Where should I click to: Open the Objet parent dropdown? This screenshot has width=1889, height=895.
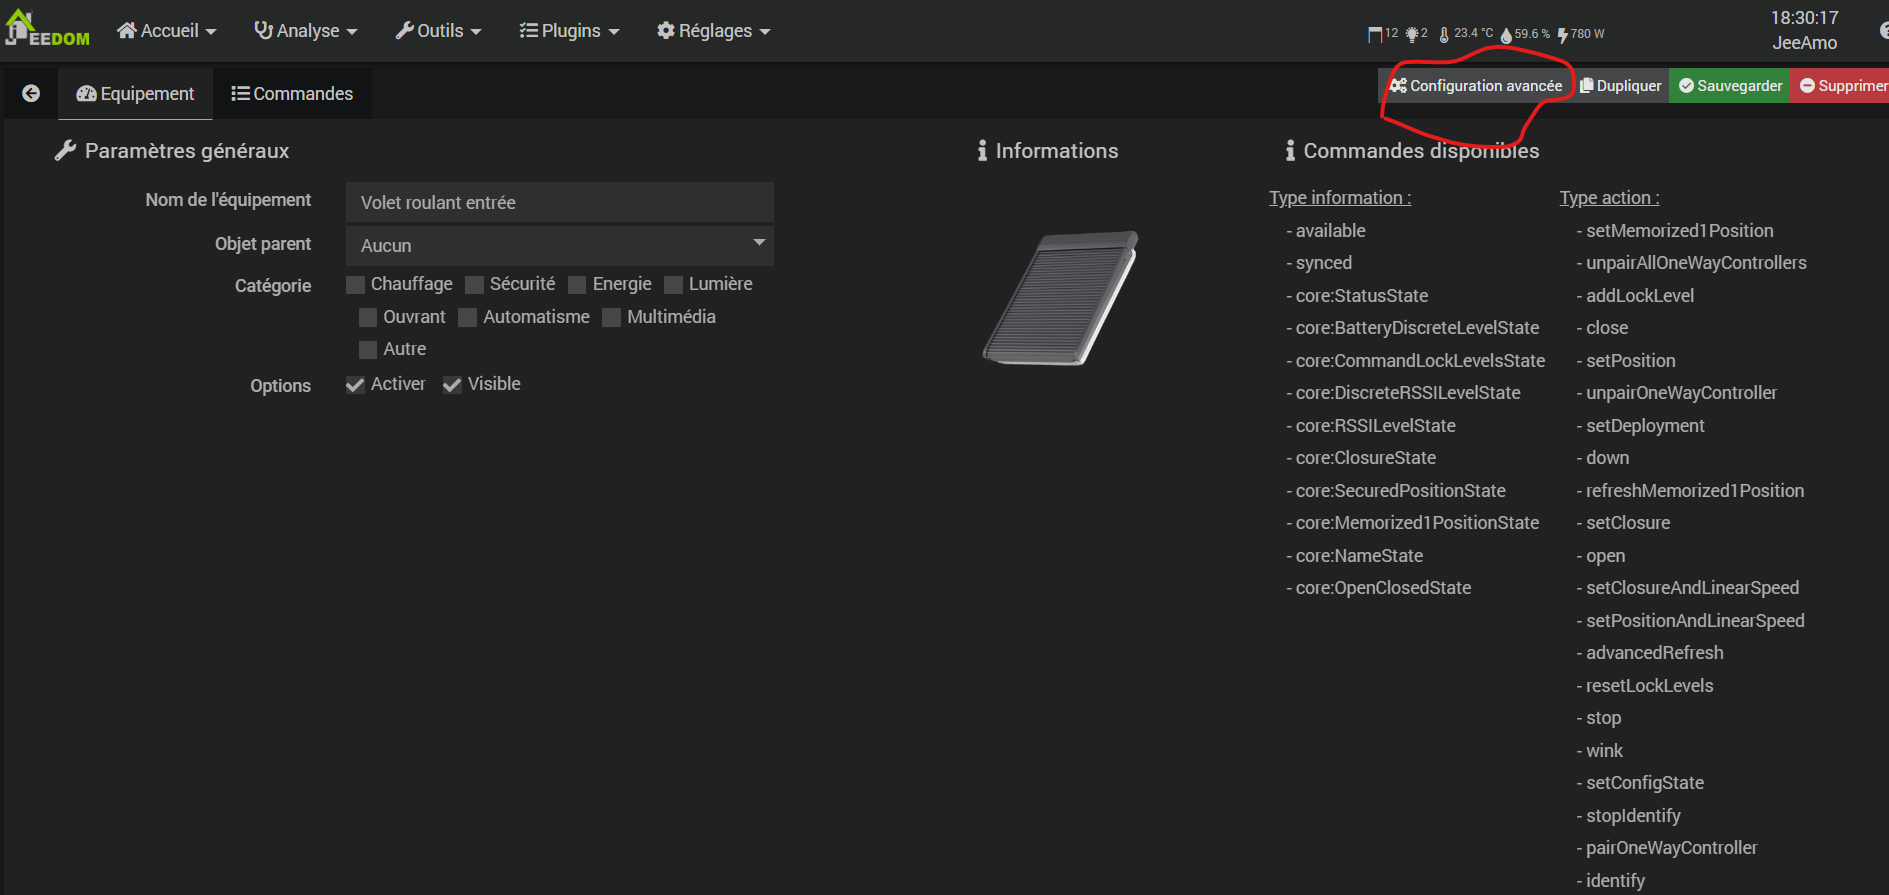pos(560,246)
